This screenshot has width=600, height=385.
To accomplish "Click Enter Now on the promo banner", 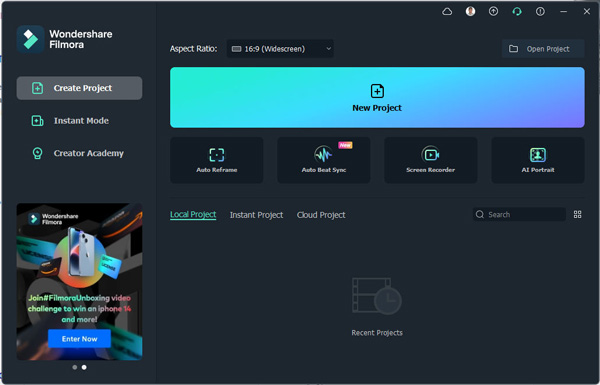I will pyautogui.click(x=80, y=339).
